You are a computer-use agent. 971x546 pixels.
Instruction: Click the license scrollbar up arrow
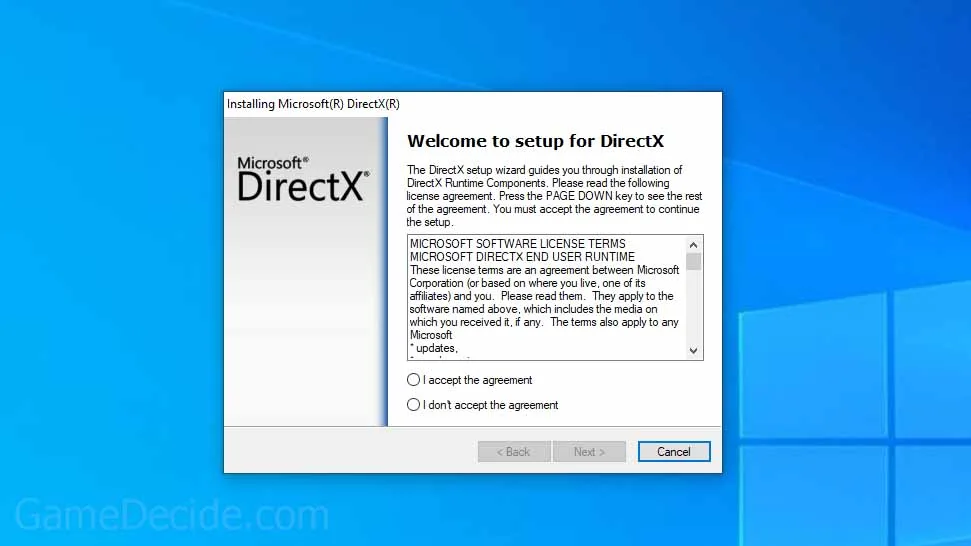pyautogui.click(x=694, y=245)
